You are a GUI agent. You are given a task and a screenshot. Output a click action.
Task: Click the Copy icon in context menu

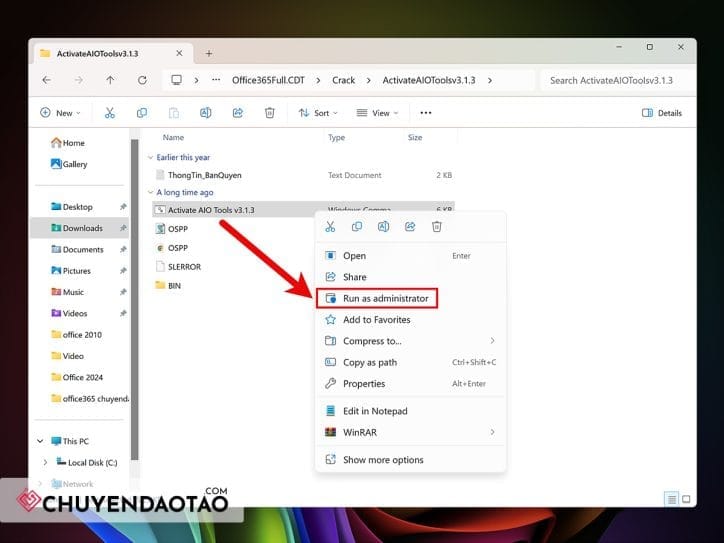tap(357, 227)
